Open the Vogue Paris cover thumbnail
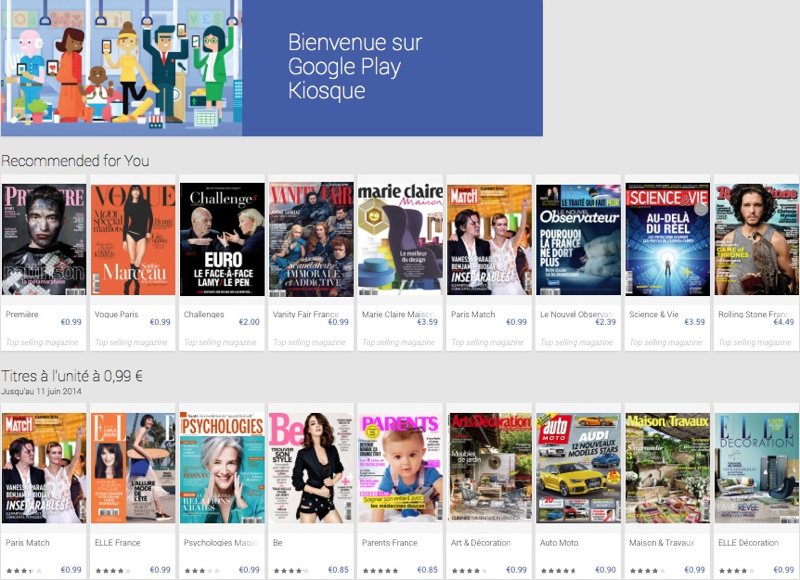 (133, 240)
